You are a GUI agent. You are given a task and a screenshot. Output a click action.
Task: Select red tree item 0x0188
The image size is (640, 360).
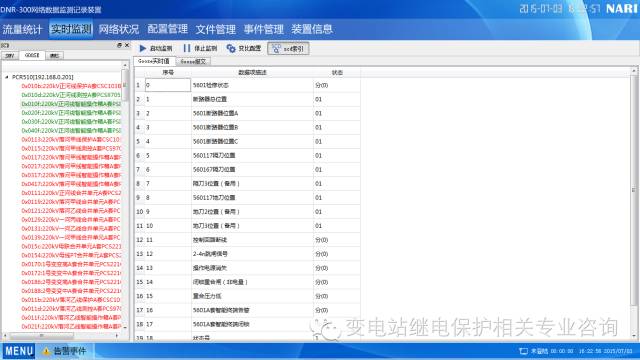pos(71,291)
